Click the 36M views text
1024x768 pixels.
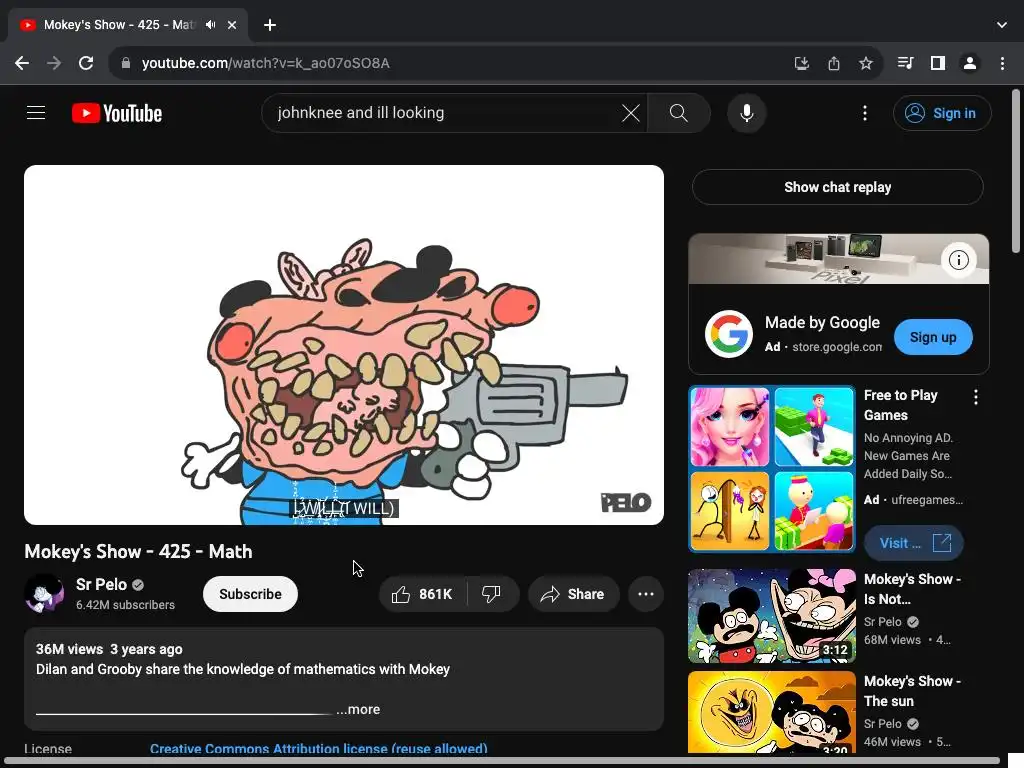[x=69, y=649]
